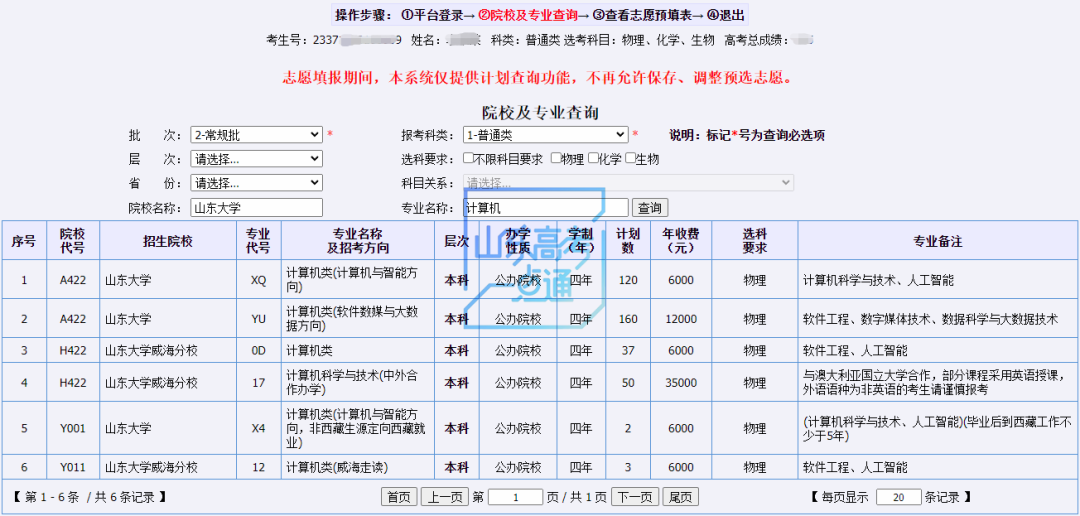Tick the 物理 subject checkbox
This screenshot has height=516, width=1080.
tap(556, 159)
